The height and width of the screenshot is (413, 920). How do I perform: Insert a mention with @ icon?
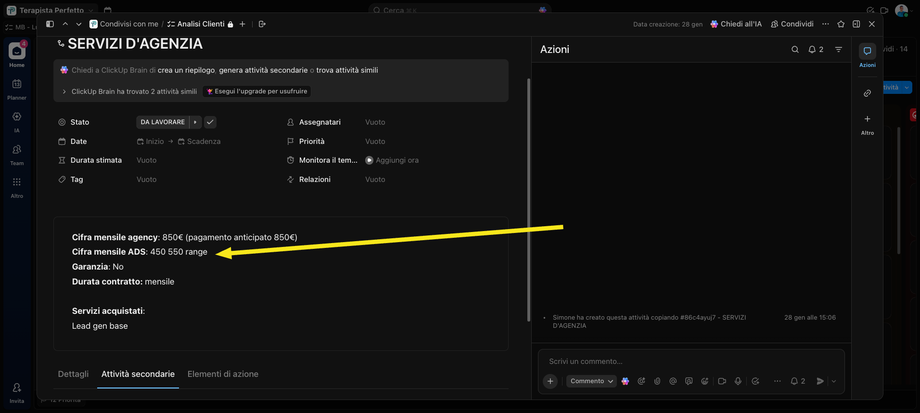click(673, 381)
